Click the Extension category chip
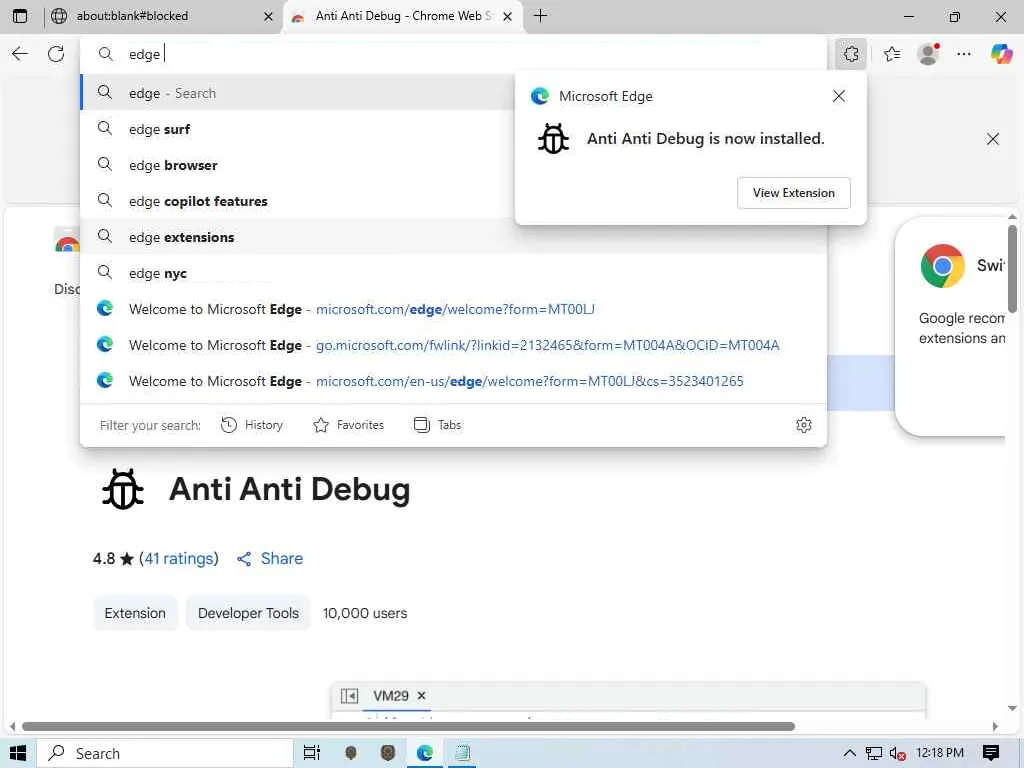 tap(135, 613)
